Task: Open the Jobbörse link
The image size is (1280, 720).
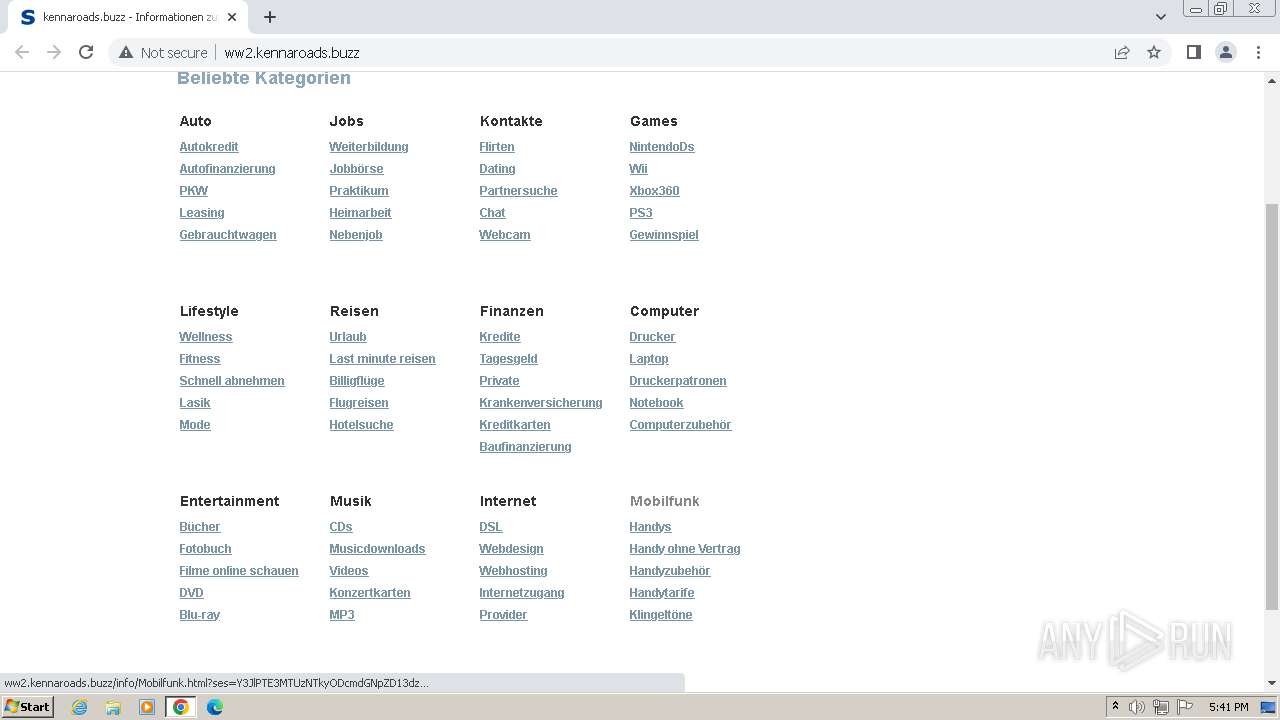Action: tap(356, 169)
